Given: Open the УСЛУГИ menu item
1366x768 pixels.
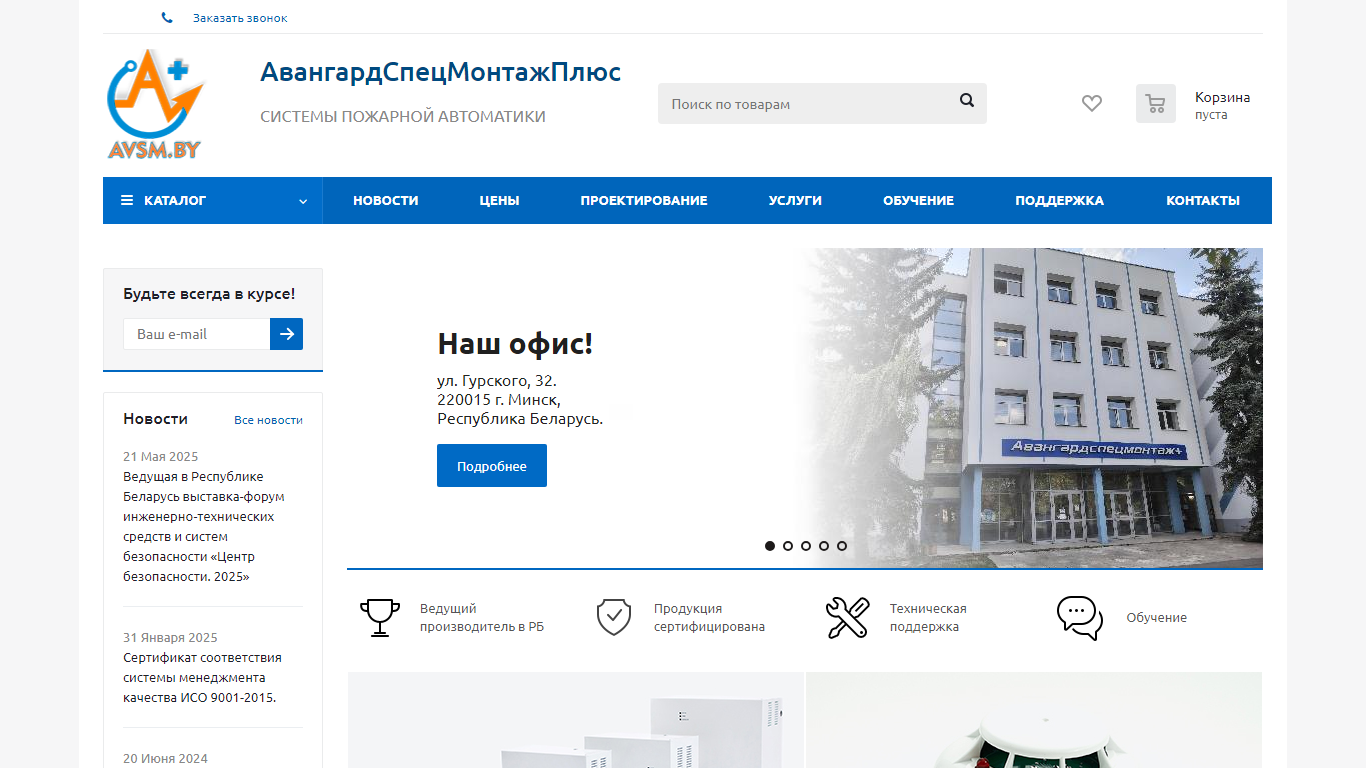Looking at the screenshot, I should (795, 200).
